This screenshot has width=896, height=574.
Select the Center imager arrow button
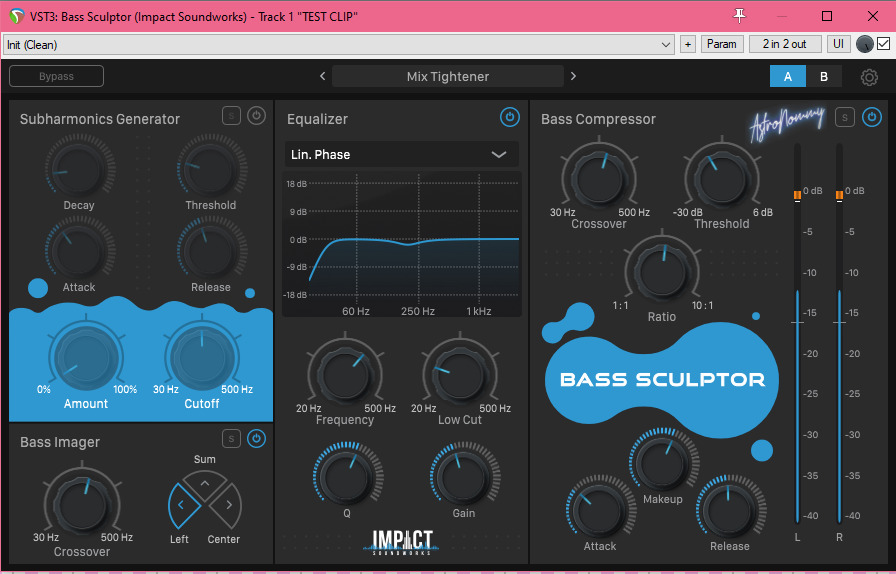point(226,505)
